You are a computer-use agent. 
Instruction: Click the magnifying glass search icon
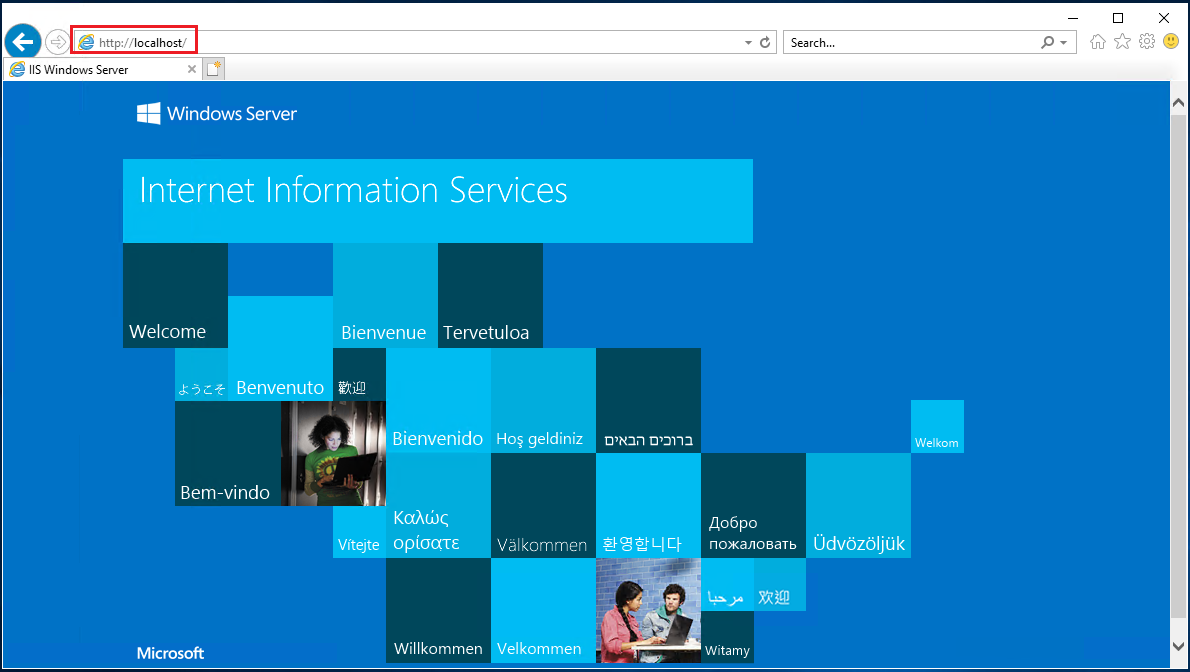click(1047, 43)
